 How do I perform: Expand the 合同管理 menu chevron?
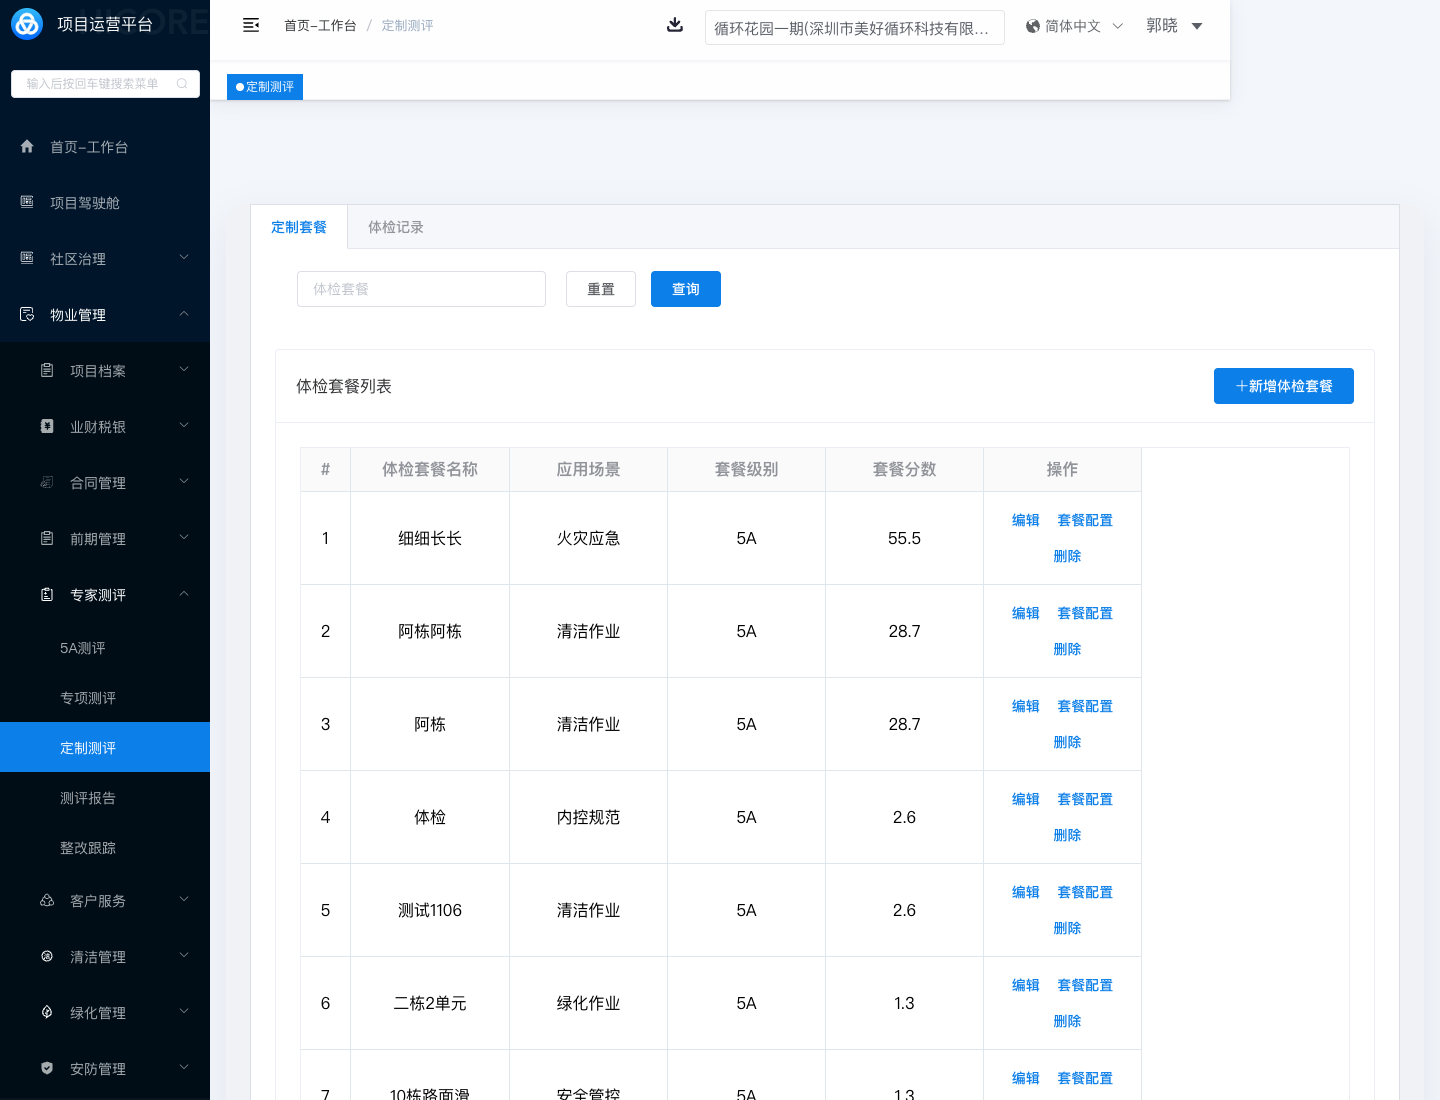pyautogui.click(x=184, y=482)
